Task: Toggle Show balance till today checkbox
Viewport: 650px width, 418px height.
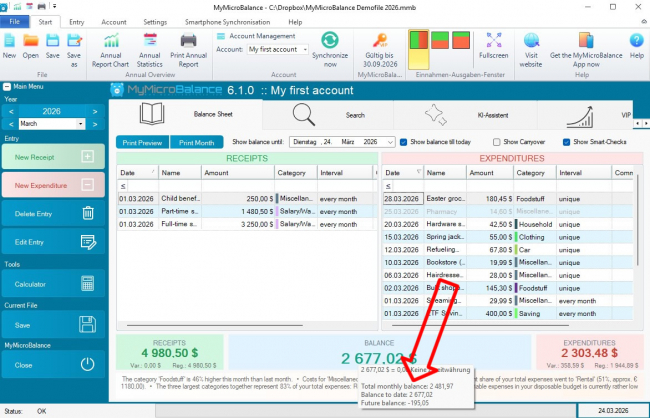Action: tap(404, 142)
